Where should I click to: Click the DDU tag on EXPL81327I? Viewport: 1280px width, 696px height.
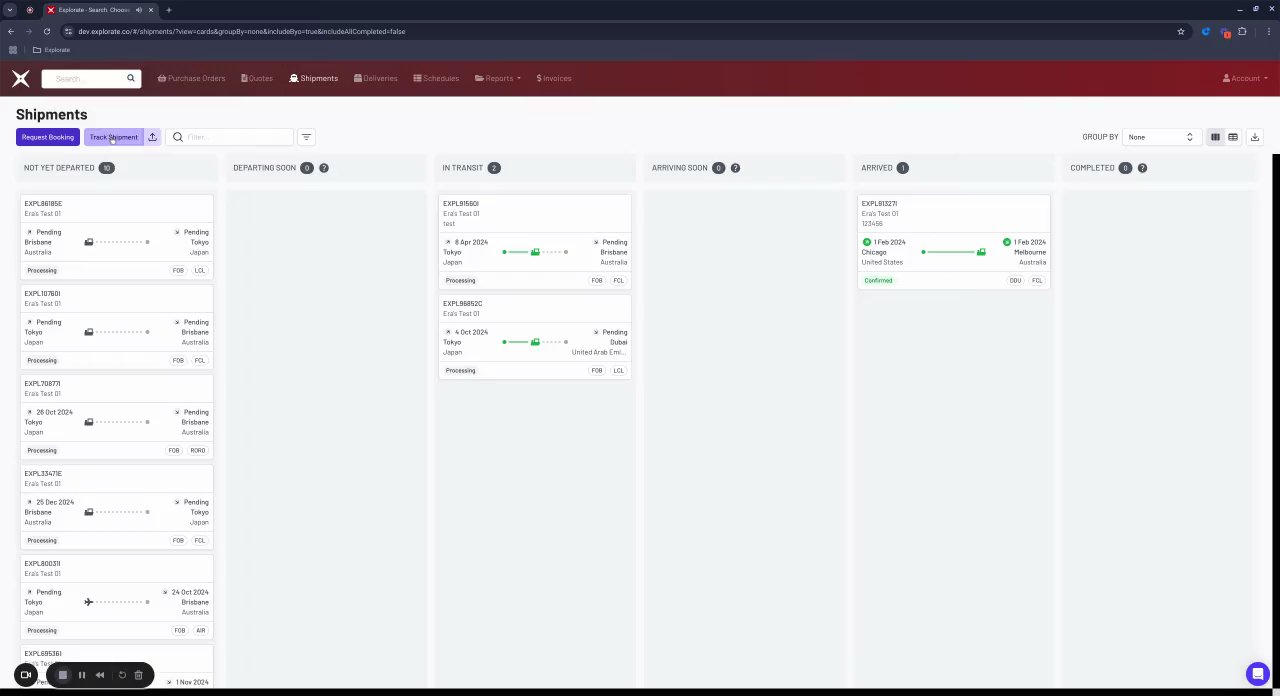pyautogui.click(x=1015, y=281)
